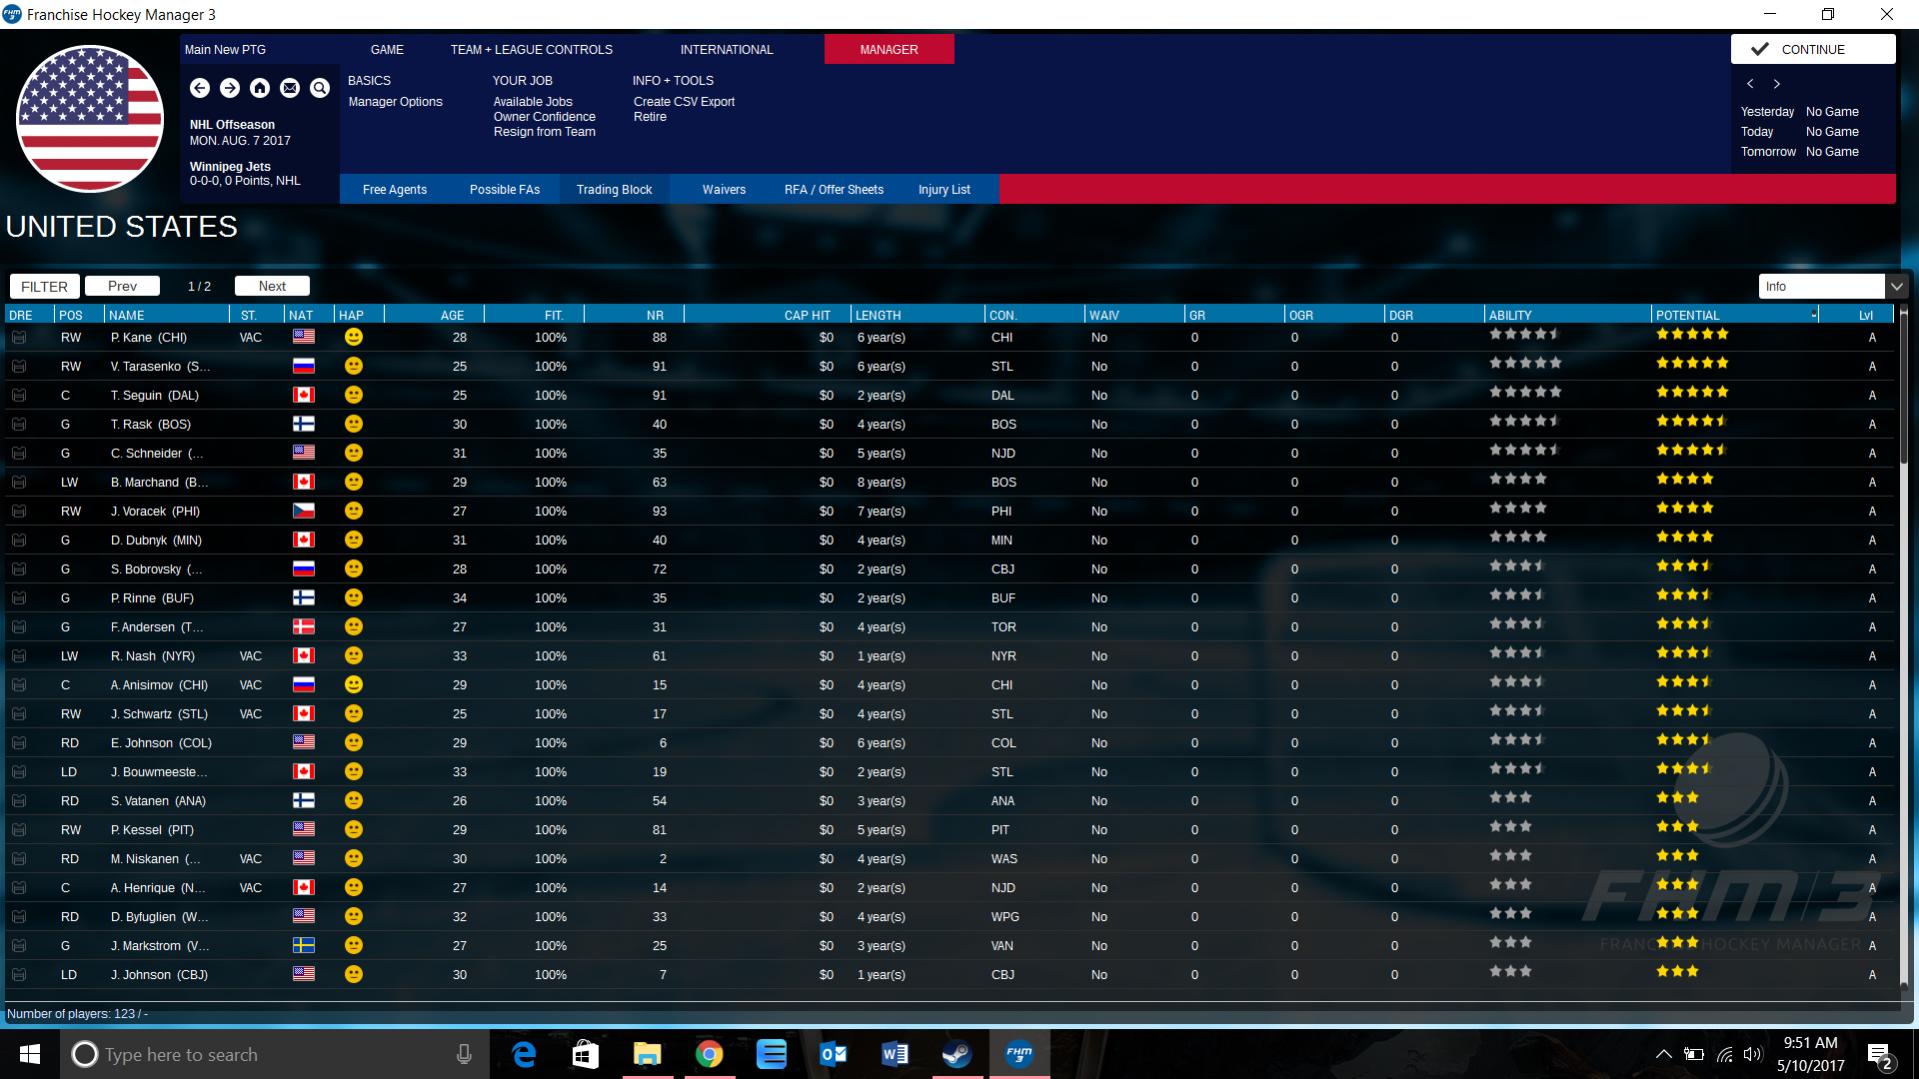Click the search magnifier icon
Screen dimensions: 1919x1079
click(320, 88)
